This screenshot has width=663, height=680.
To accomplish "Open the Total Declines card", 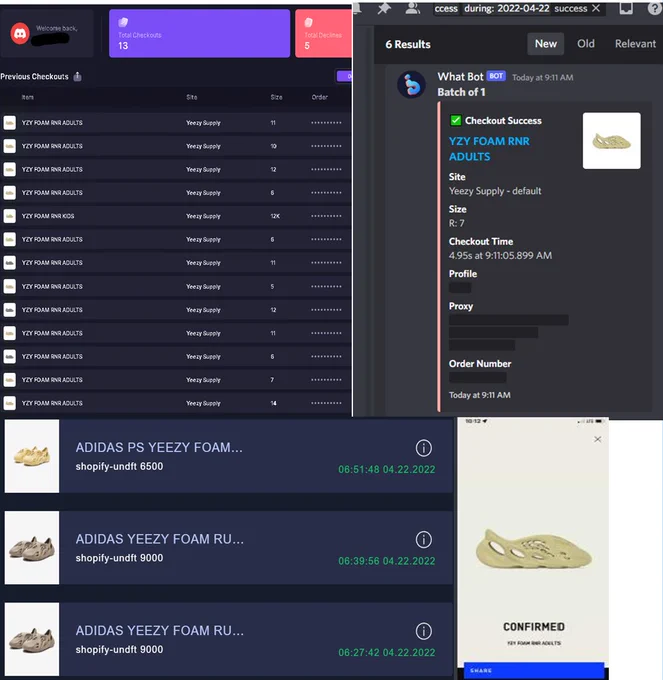I will tap(323, 33).
